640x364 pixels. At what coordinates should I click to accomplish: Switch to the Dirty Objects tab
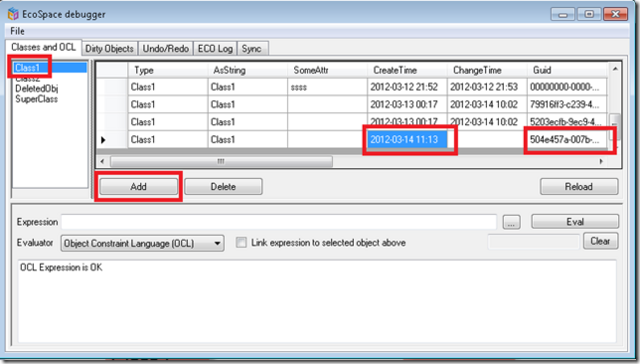pos(109,49)
